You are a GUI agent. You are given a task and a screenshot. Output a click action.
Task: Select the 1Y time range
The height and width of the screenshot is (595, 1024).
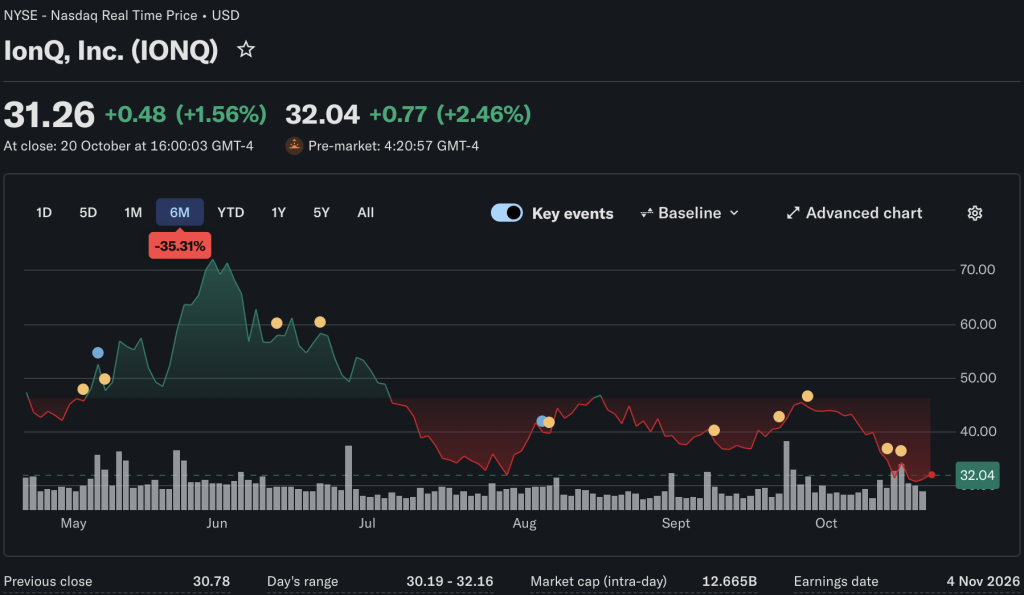click(x=279, y=212)
